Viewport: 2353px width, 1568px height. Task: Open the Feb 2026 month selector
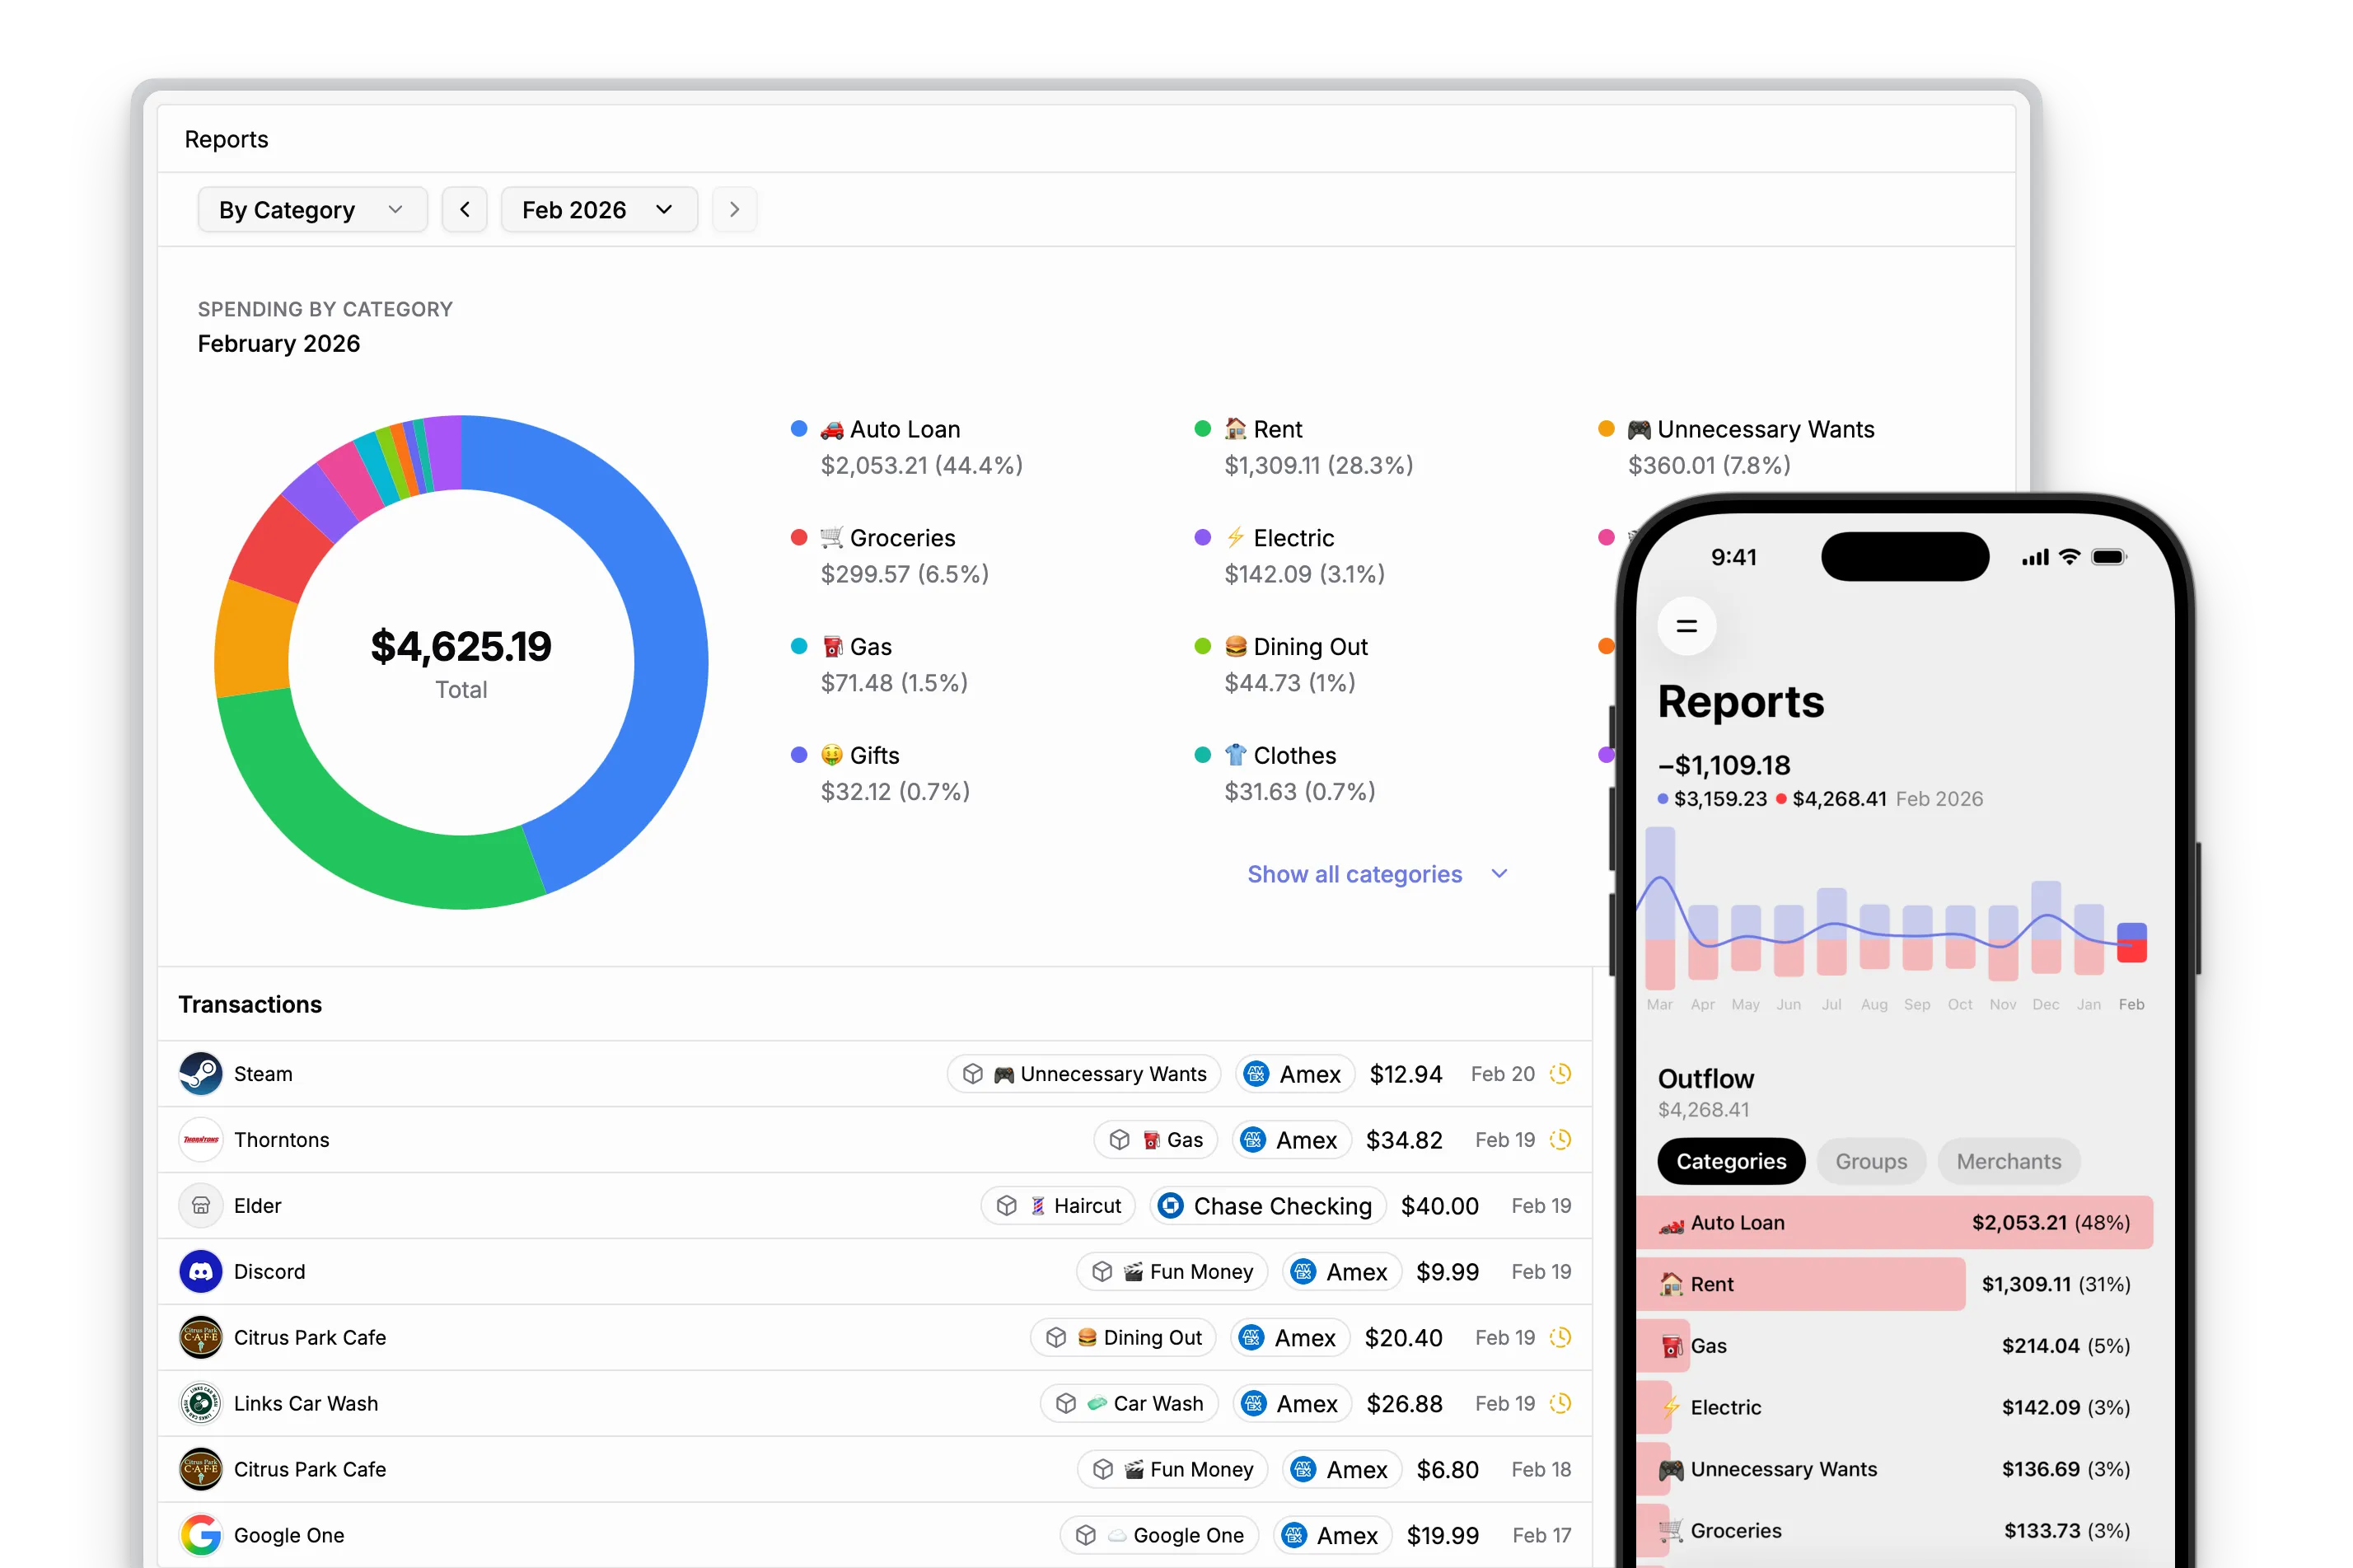click(598, 209)
